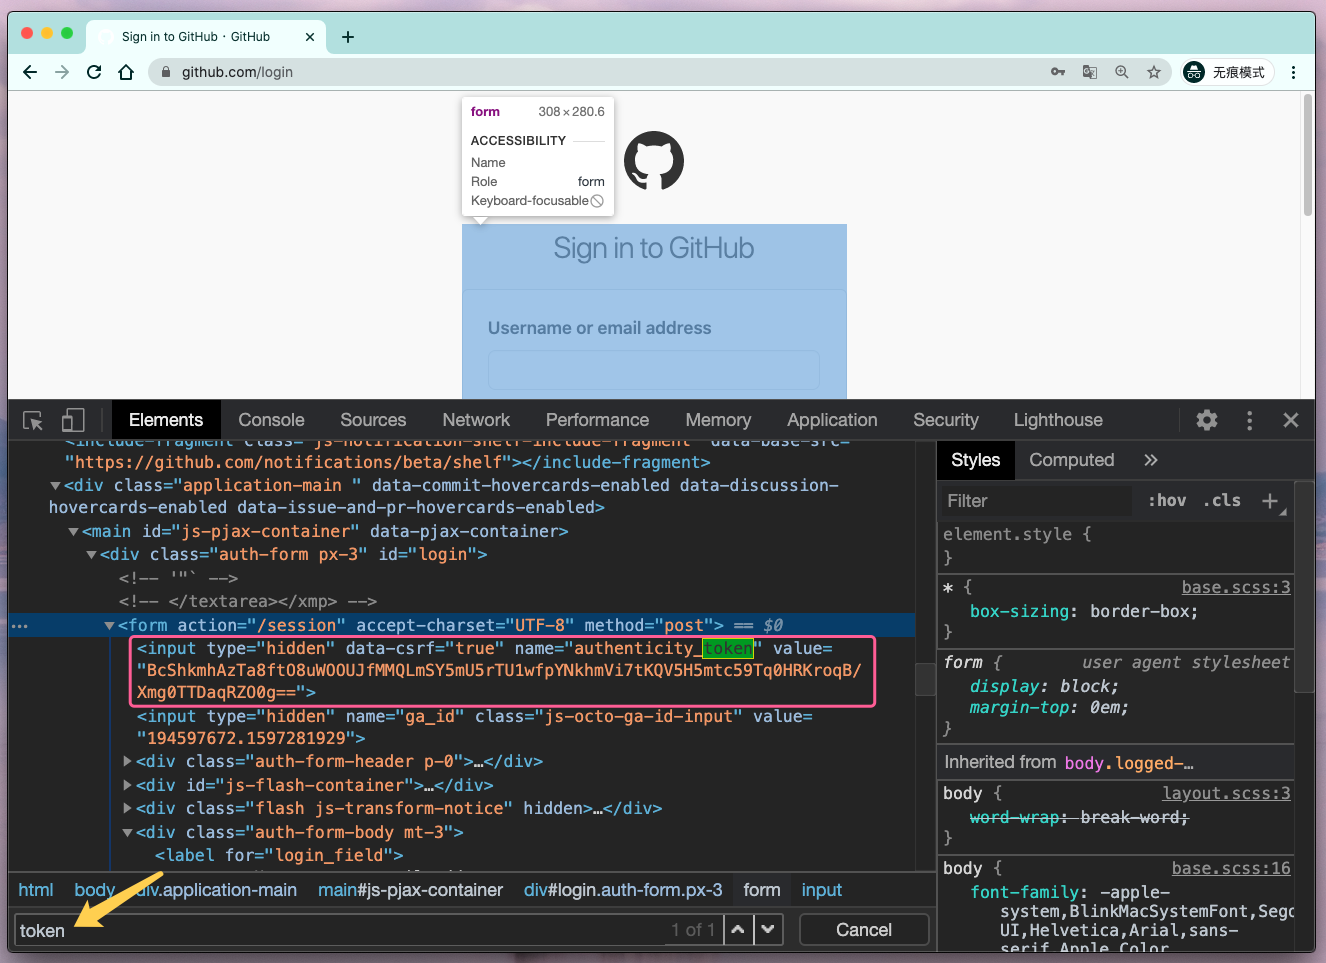Select the Computed pane tab
Image resolution: width=1326 pixels, height=963 pixels.
(x=1072, y=460)
